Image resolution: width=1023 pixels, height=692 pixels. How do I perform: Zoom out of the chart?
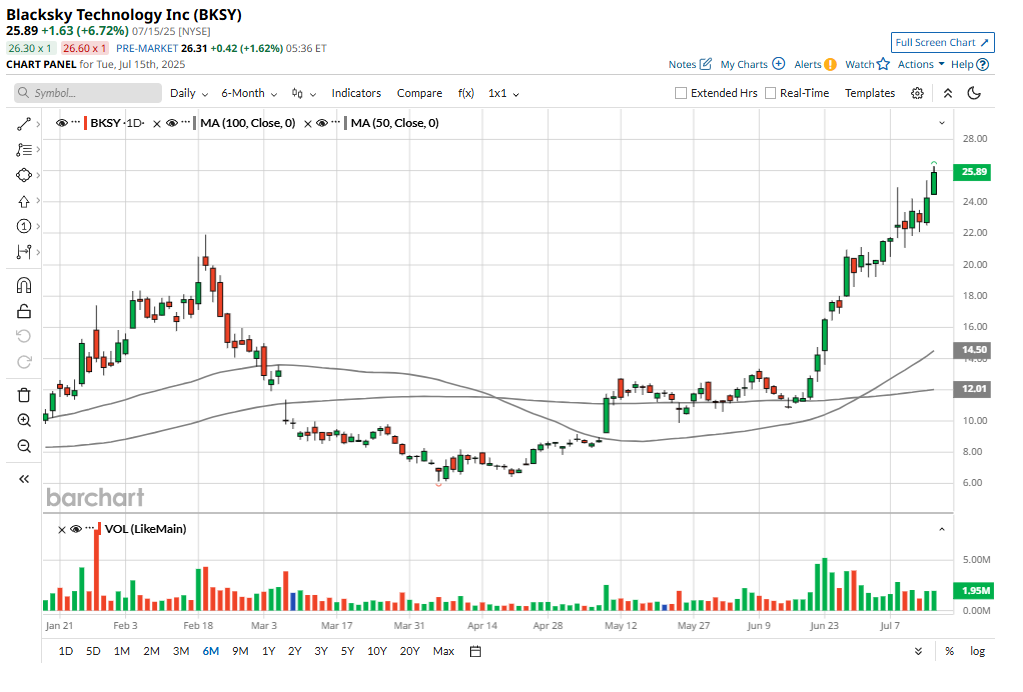coord(23,447)
